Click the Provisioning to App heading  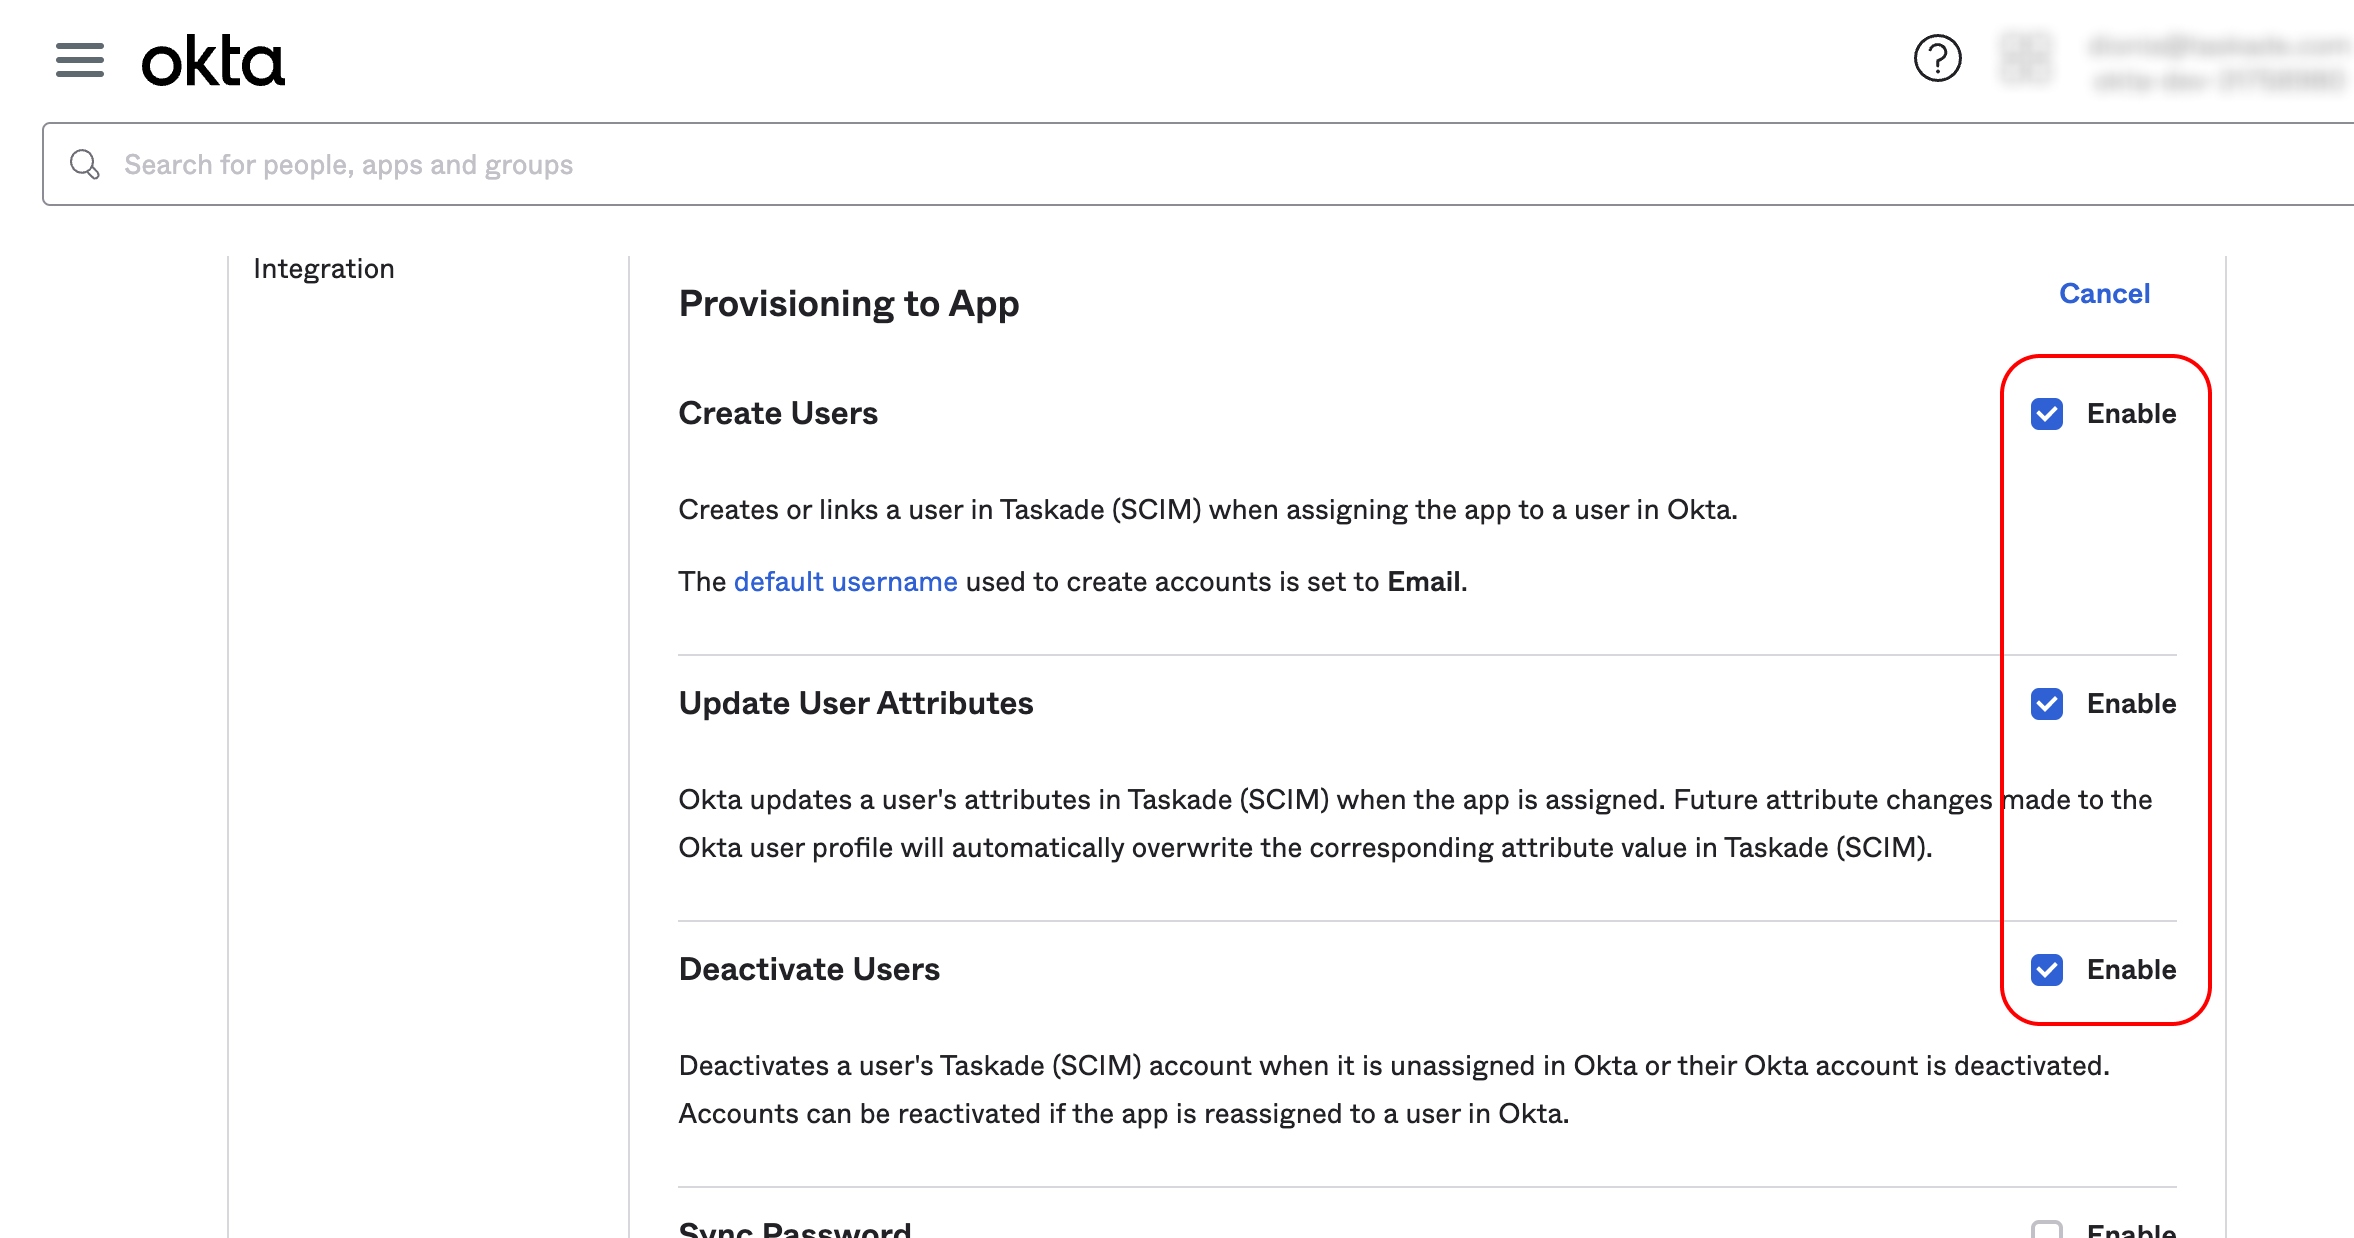(x=848, y=304)
